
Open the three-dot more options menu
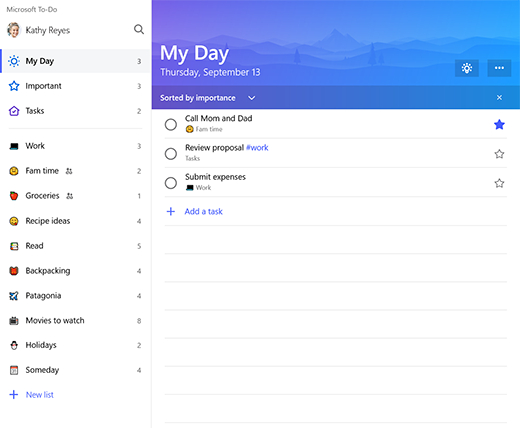point(499,68)
